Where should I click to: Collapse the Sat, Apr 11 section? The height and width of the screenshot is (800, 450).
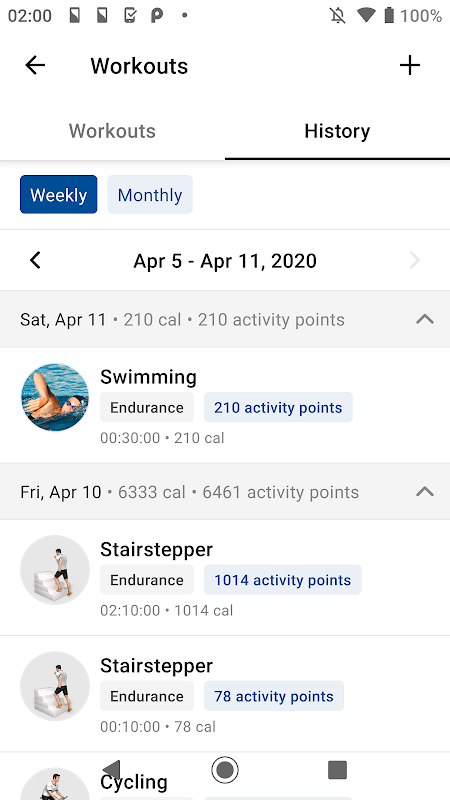[x=424, y=319]
